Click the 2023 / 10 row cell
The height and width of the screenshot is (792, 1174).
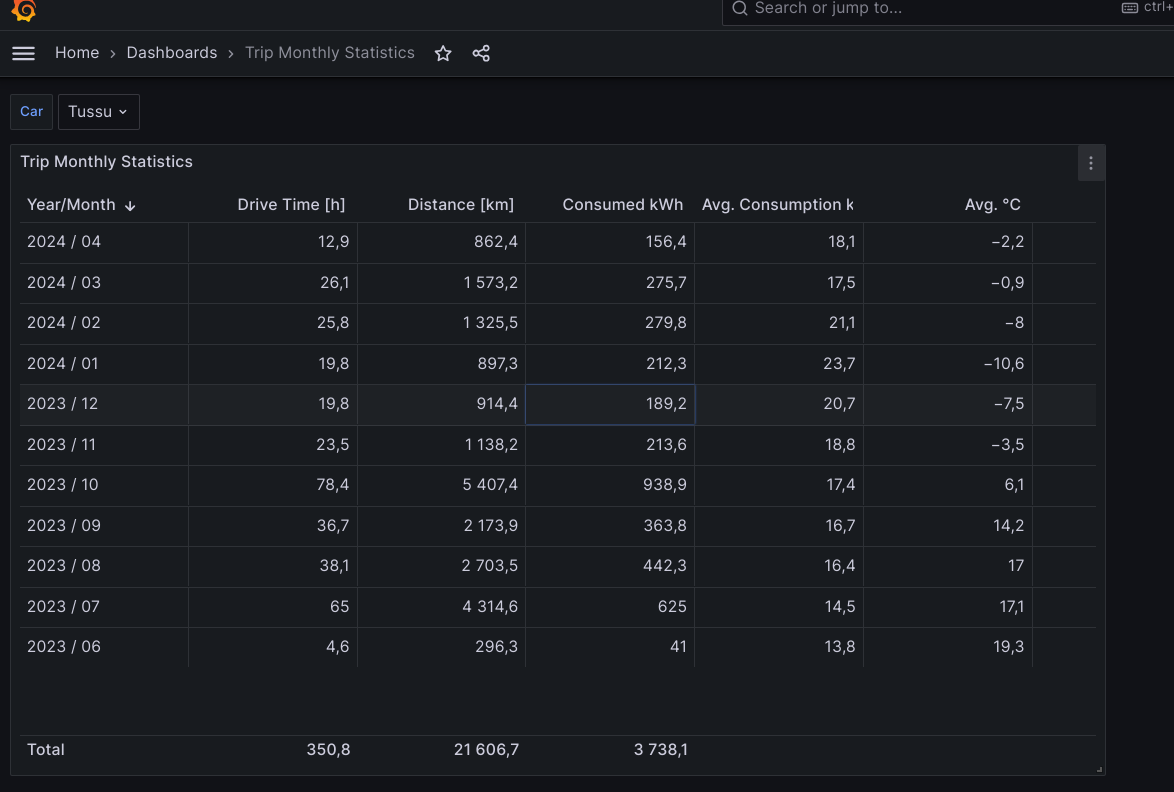64,485
